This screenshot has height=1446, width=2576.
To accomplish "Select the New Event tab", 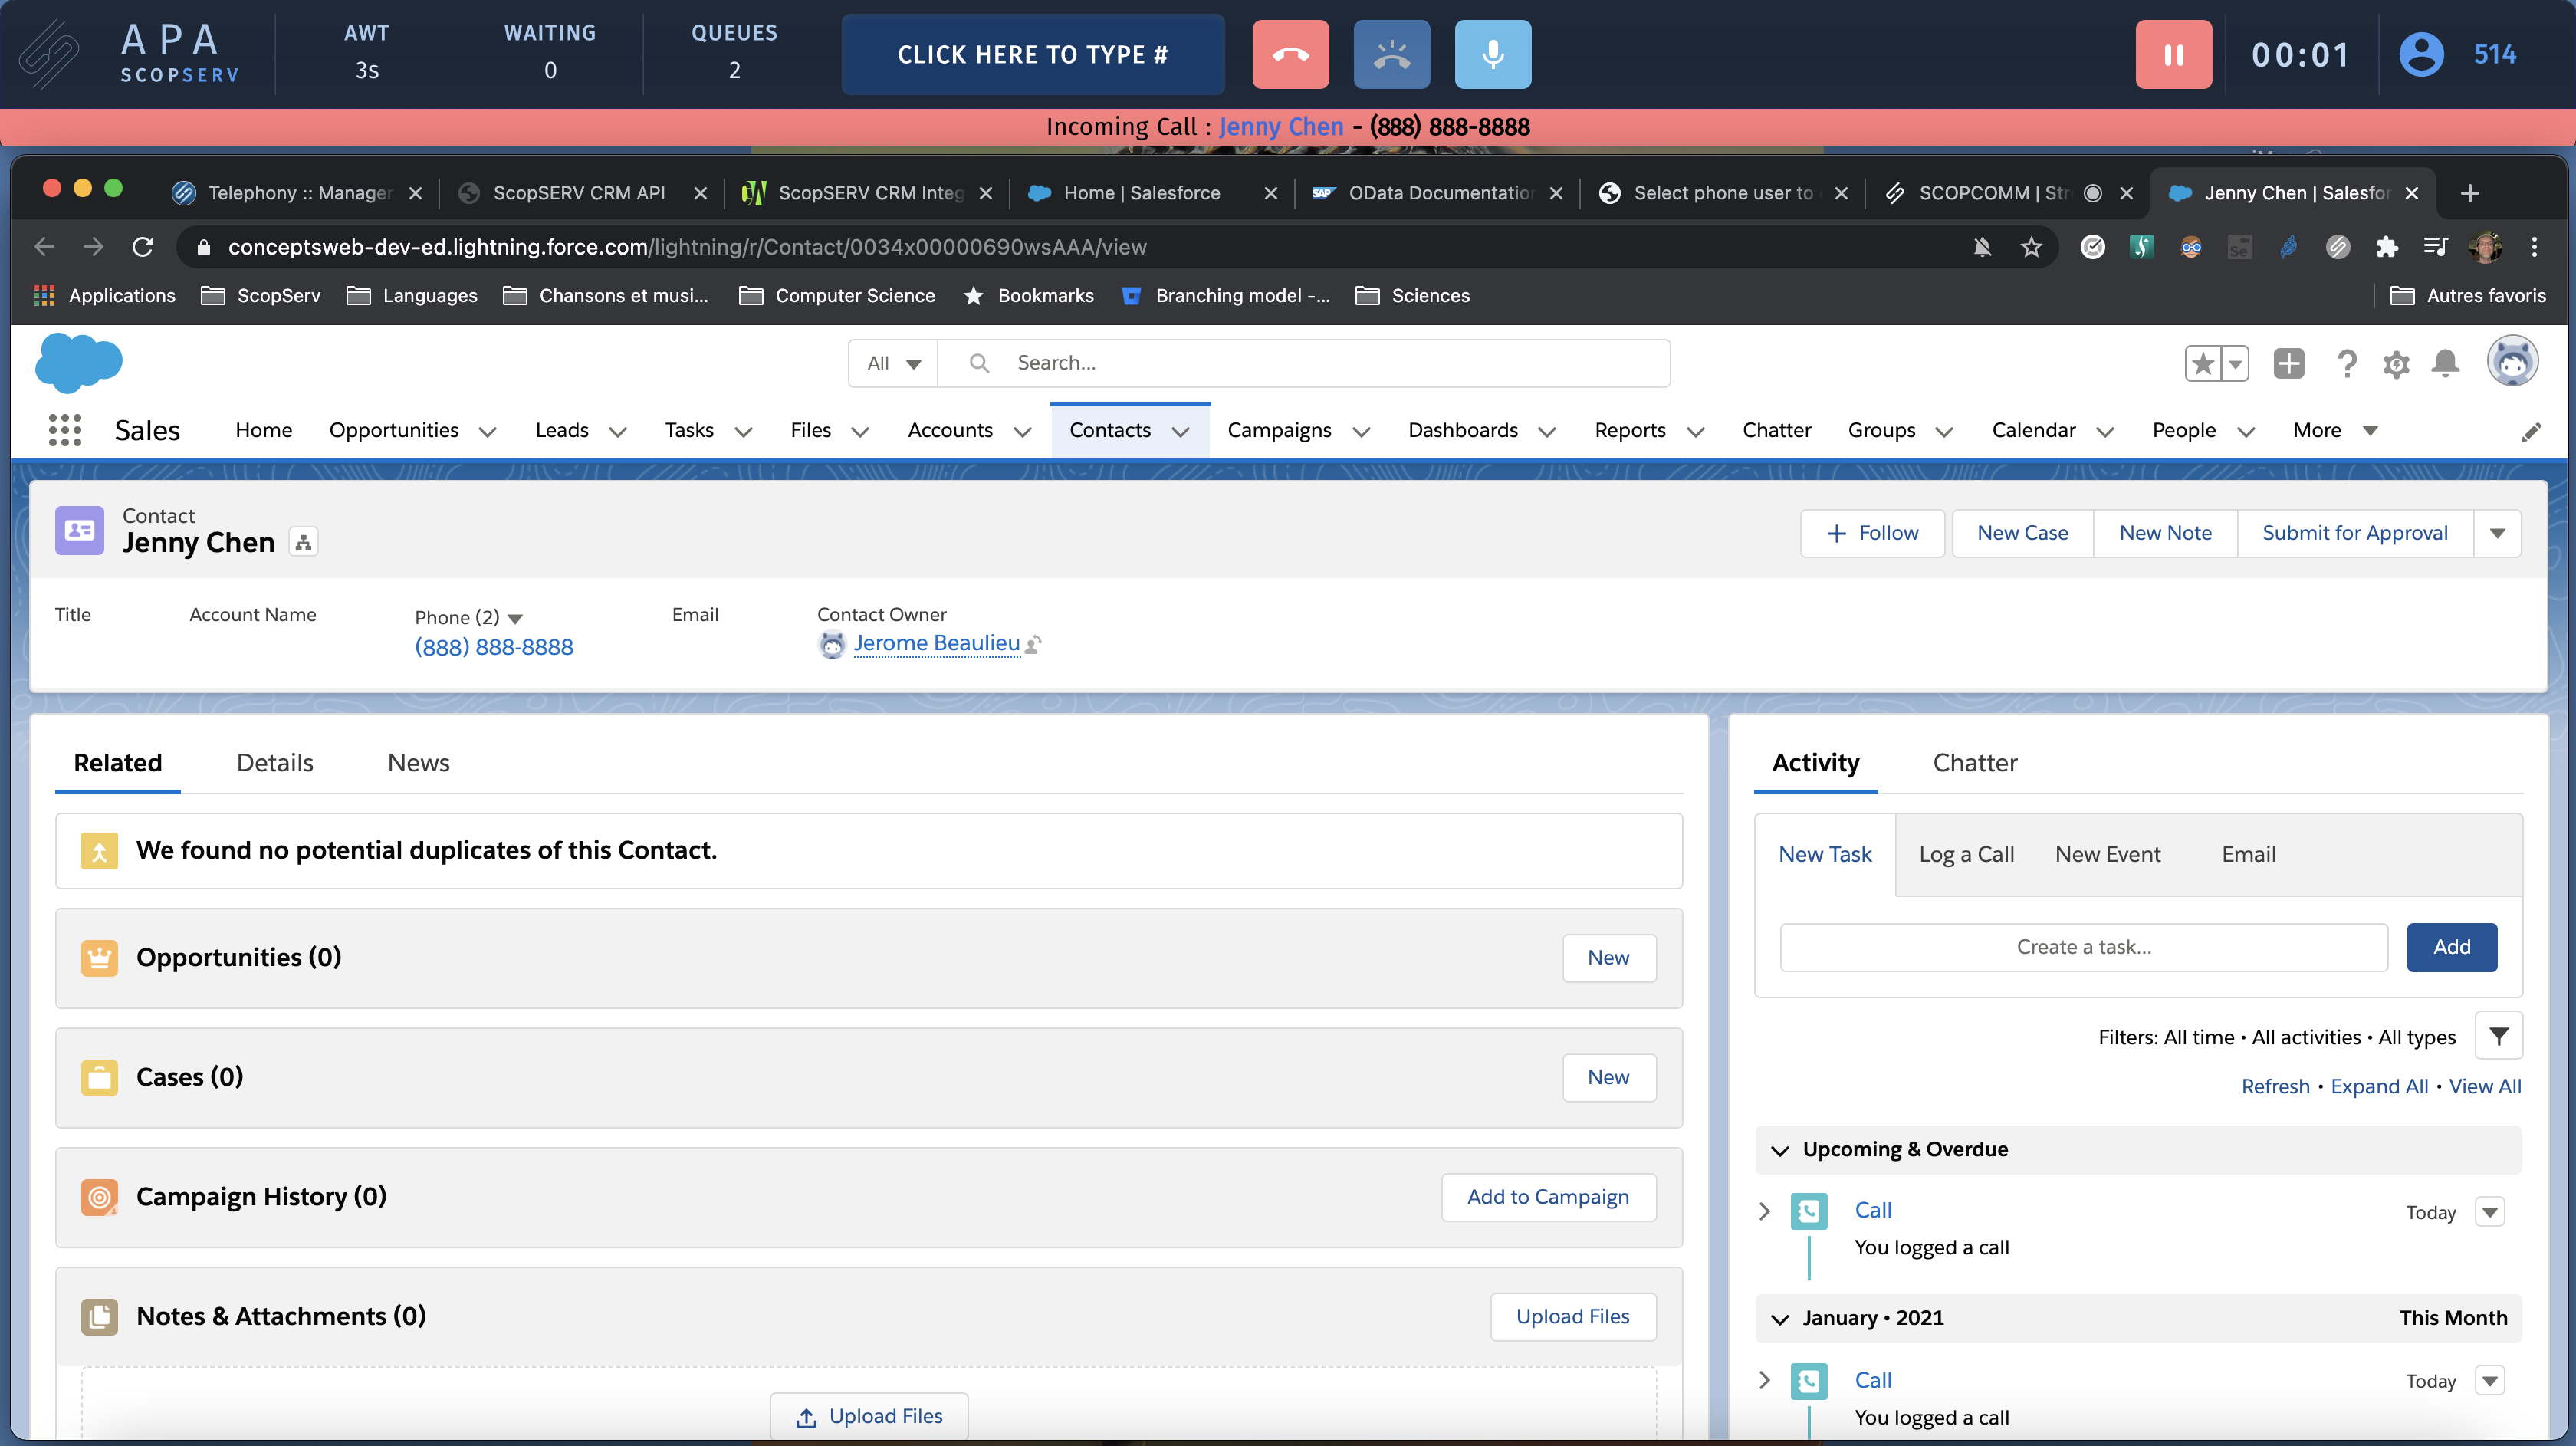I will (x=2107, y=854).
